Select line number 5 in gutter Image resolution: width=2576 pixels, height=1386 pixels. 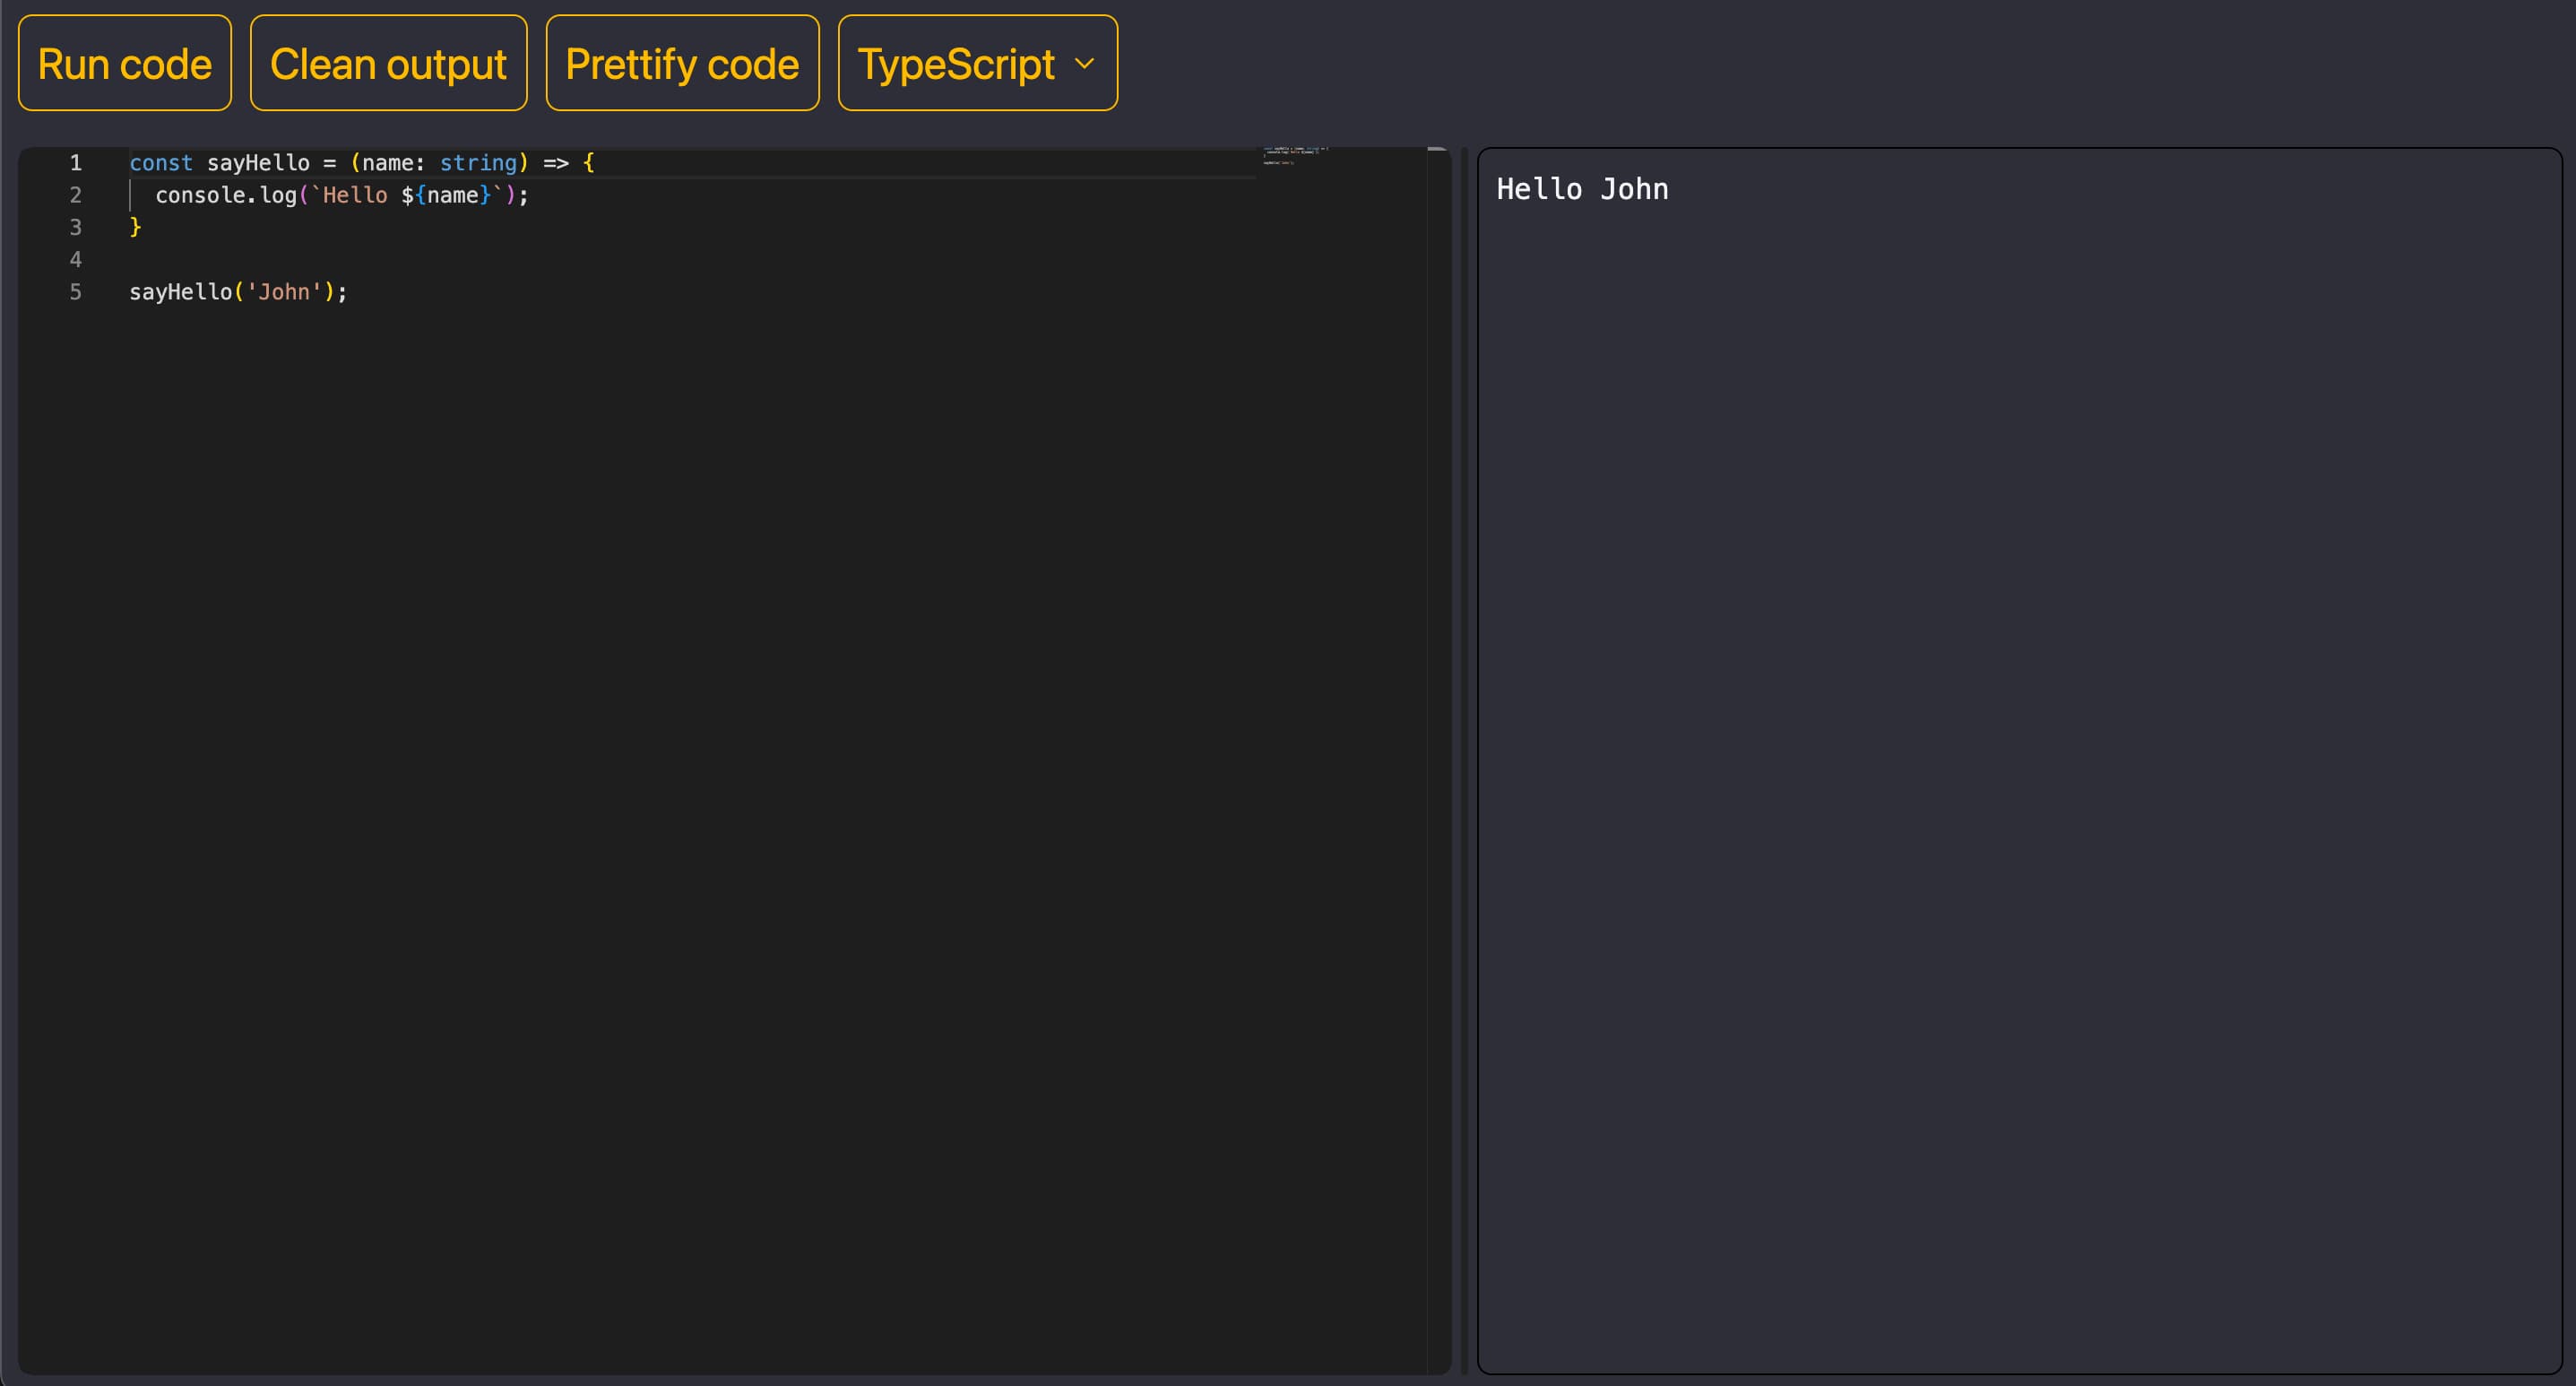click(75, 292)
